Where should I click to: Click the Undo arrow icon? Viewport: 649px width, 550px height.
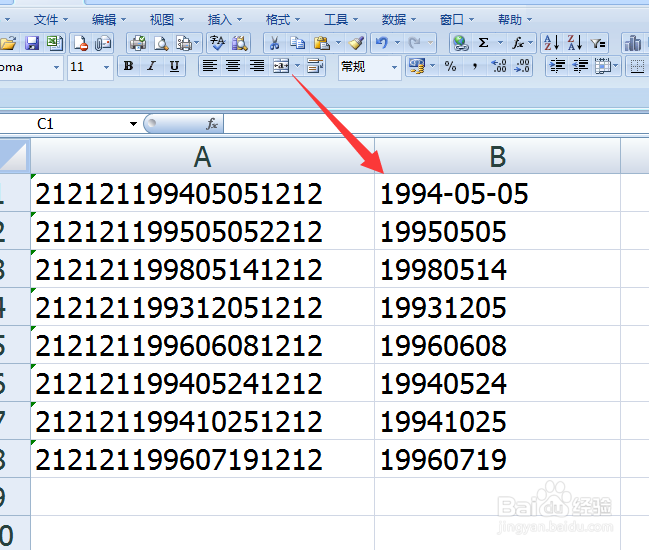pyautogui.click(x=382, y=43)
